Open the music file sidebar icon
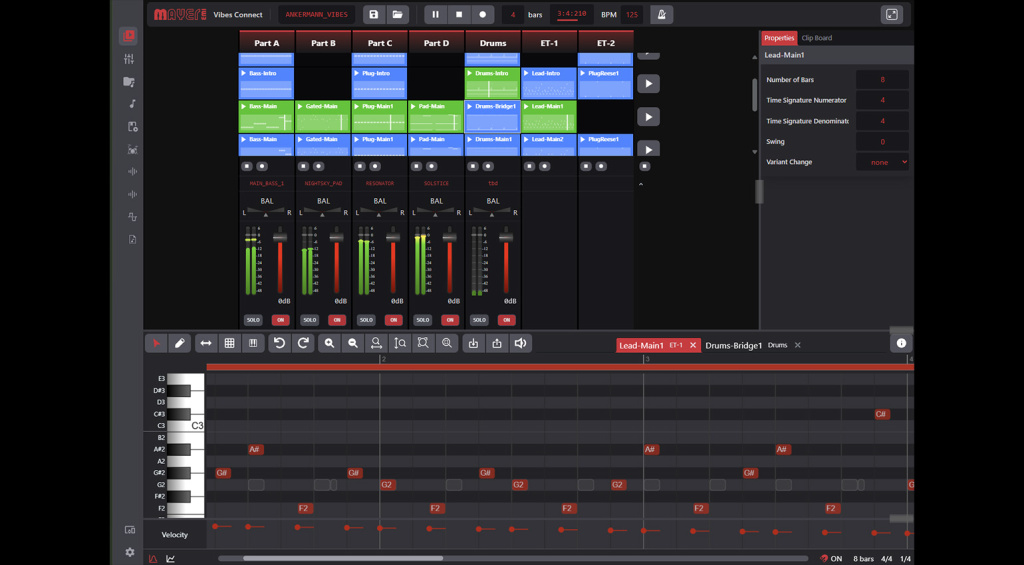Viewport: 1024px width, 565px height. coord(132,240)
